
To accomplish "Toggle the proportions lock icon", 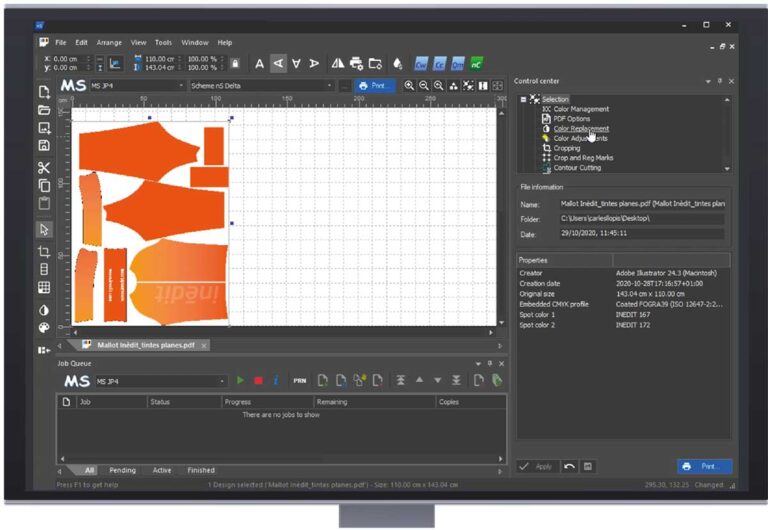I will pos(235,64).
